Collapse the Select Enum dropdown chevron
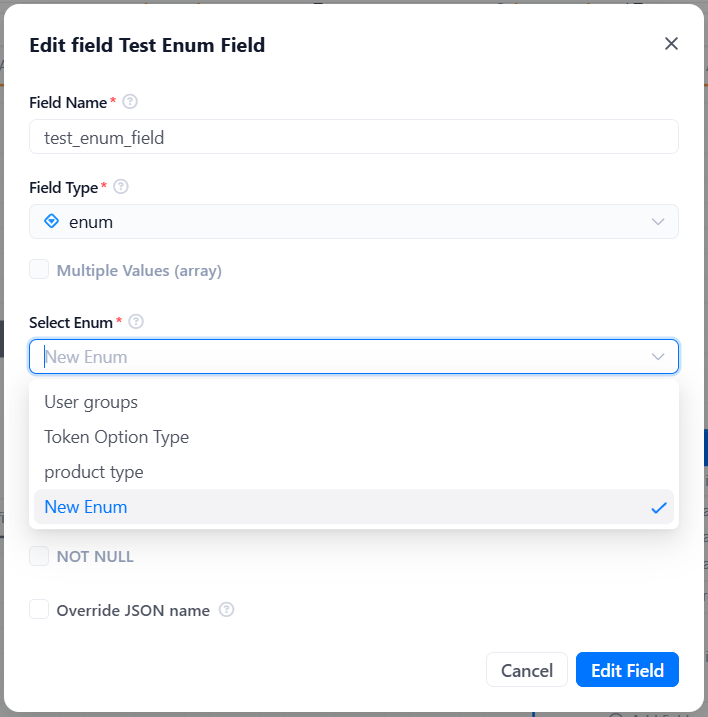 point(658,357)
